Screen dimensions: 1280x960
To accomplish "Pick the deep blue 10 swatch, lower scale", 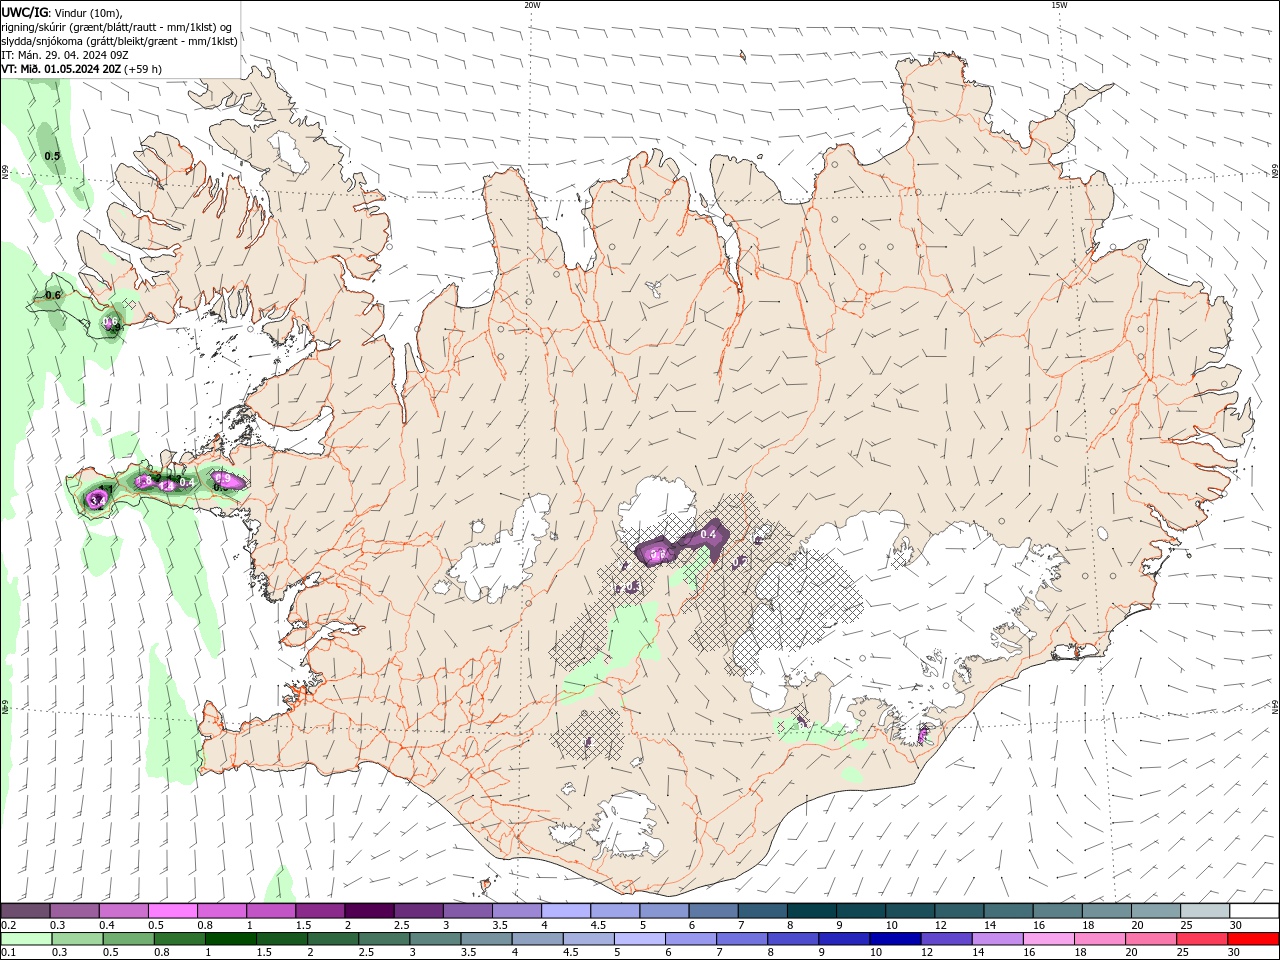I will pyautogui.click(x=895, y=939).
